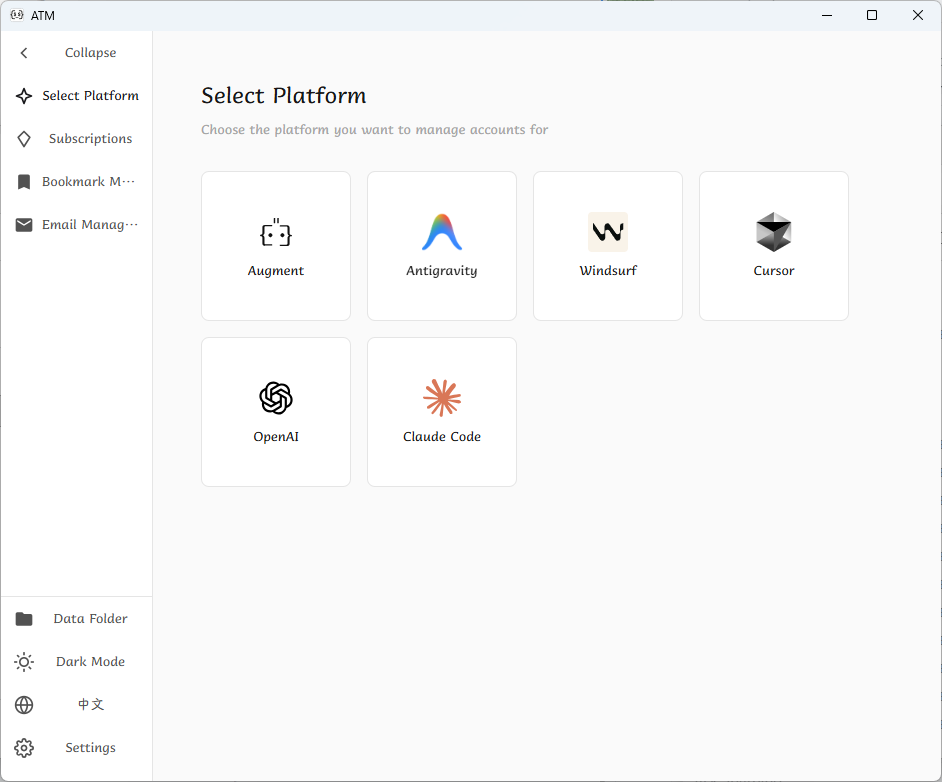The image size is (942, 782).
Task: Open the Data Folder entry
Action: point(90,619)
